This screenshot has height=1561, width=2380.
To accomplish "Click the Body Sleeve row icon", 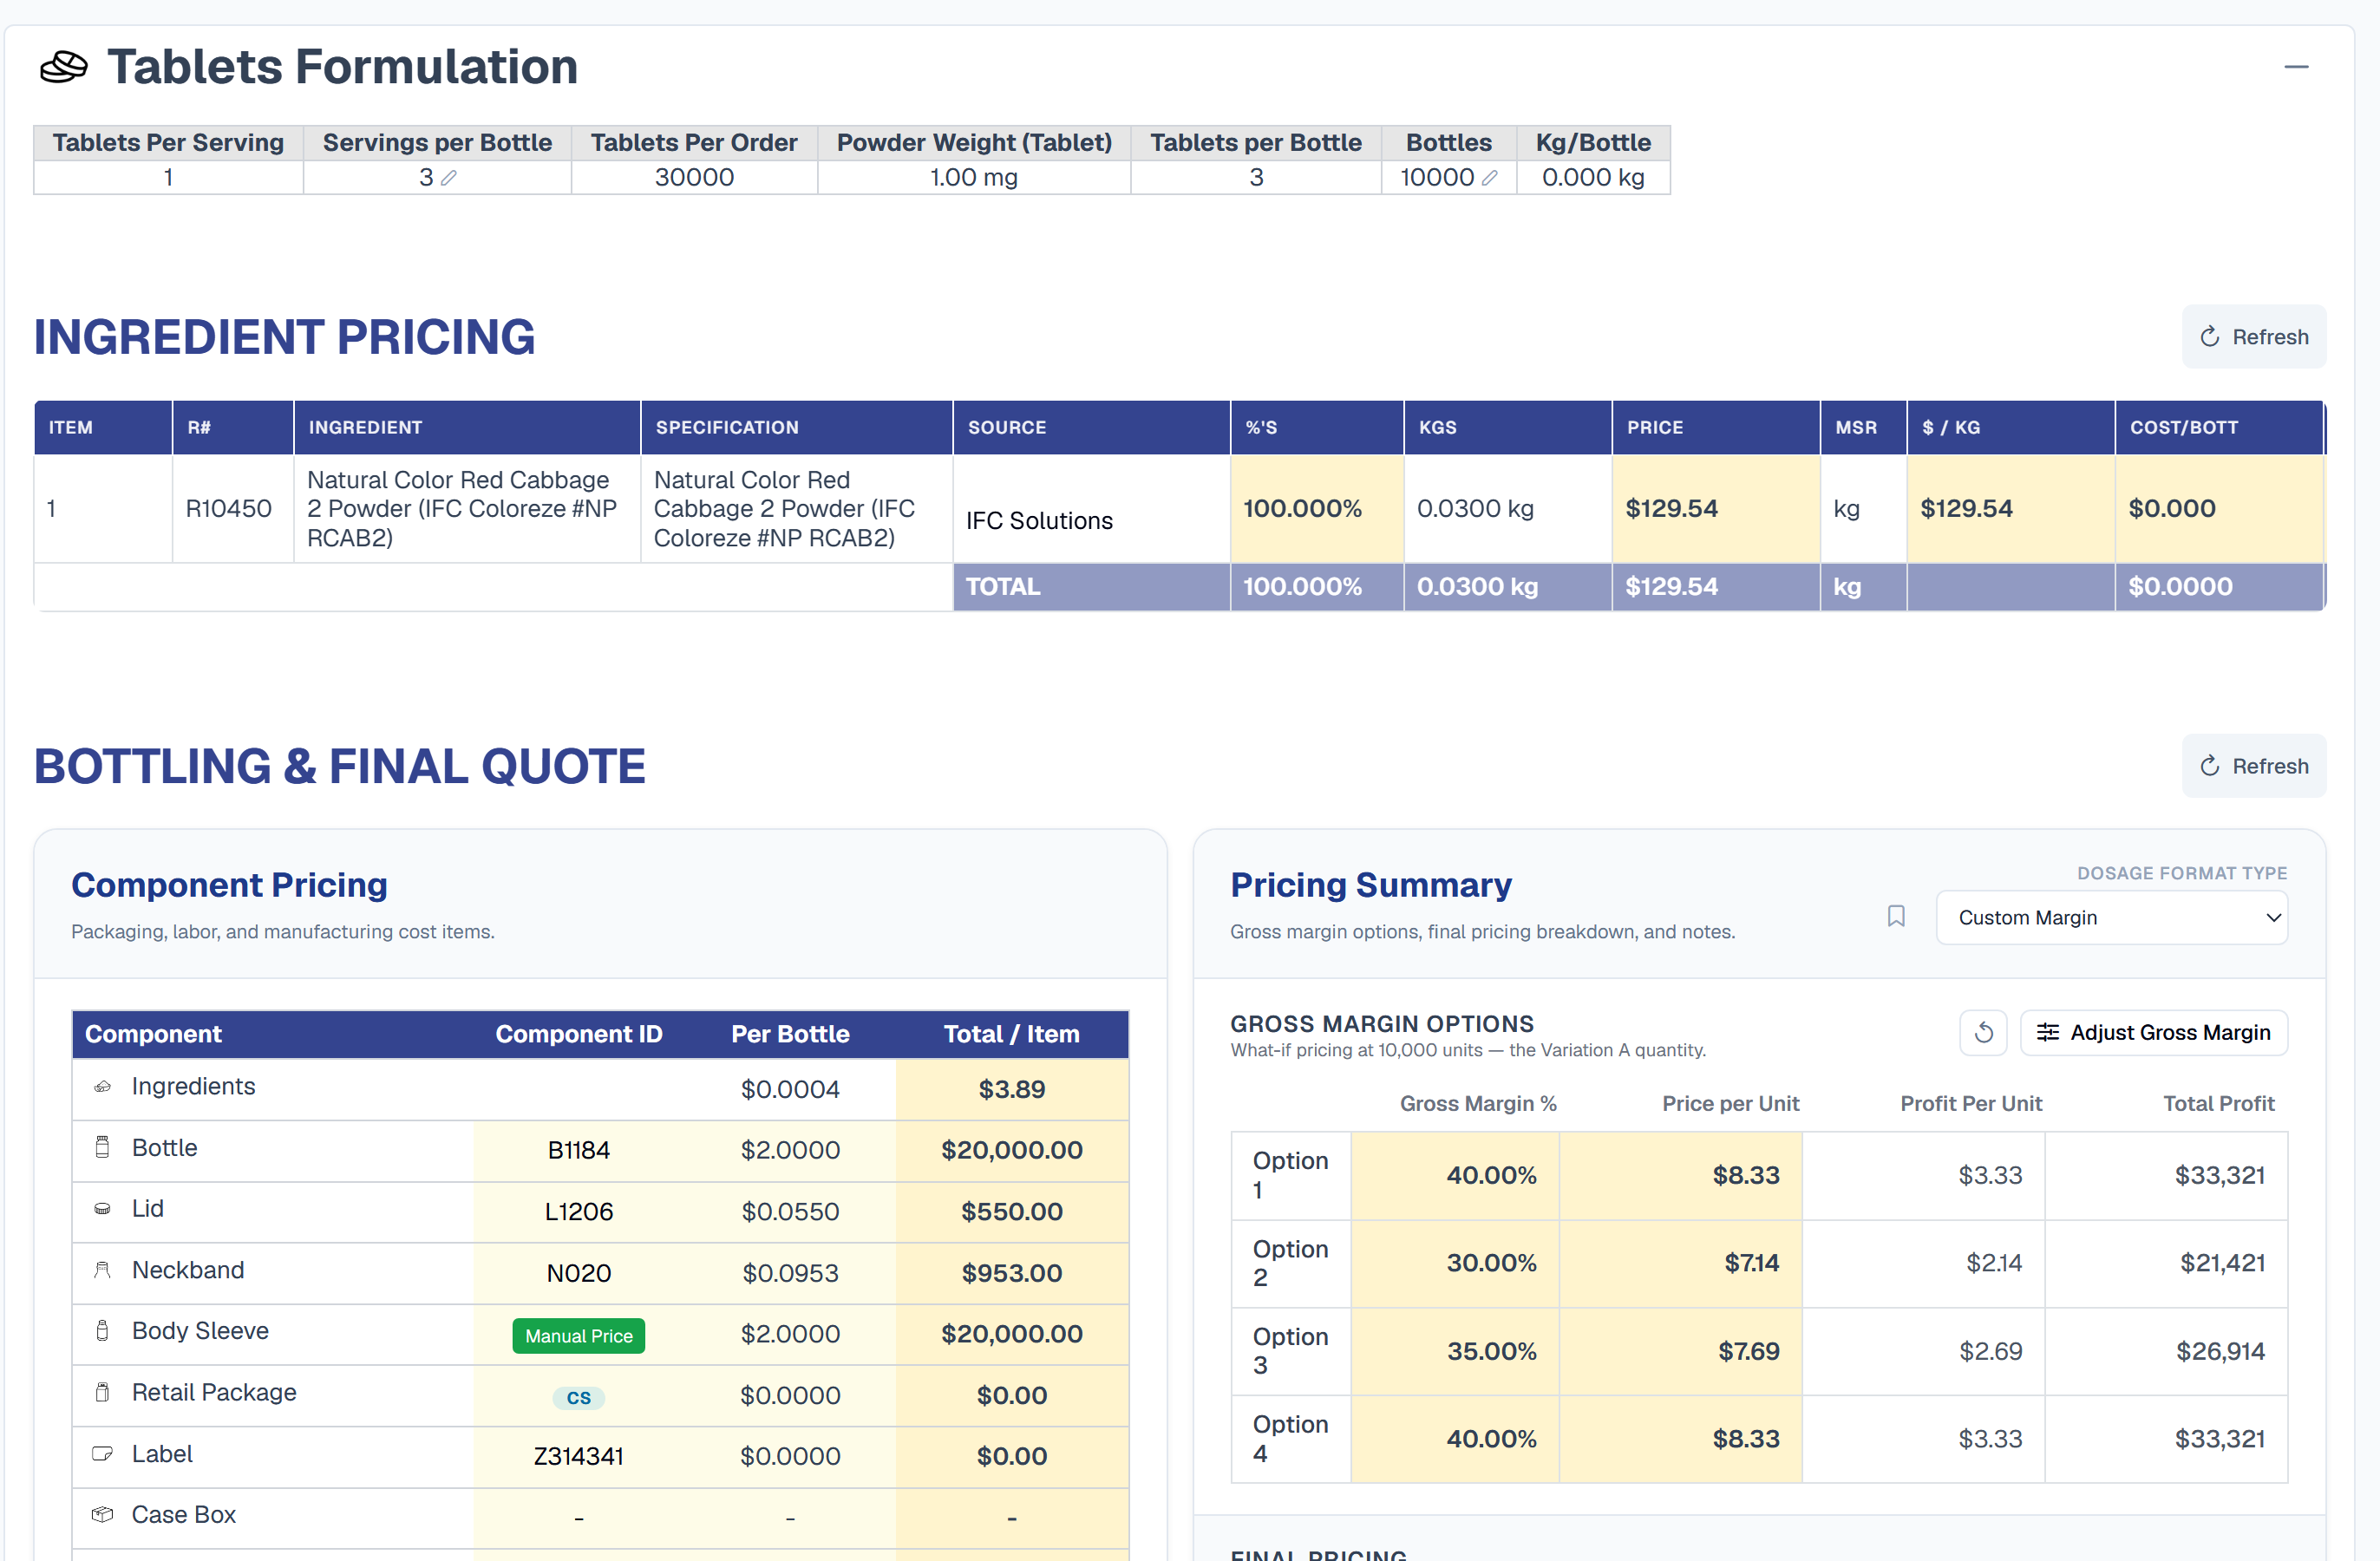I will pyautogui.click(x=102, y=1331).
